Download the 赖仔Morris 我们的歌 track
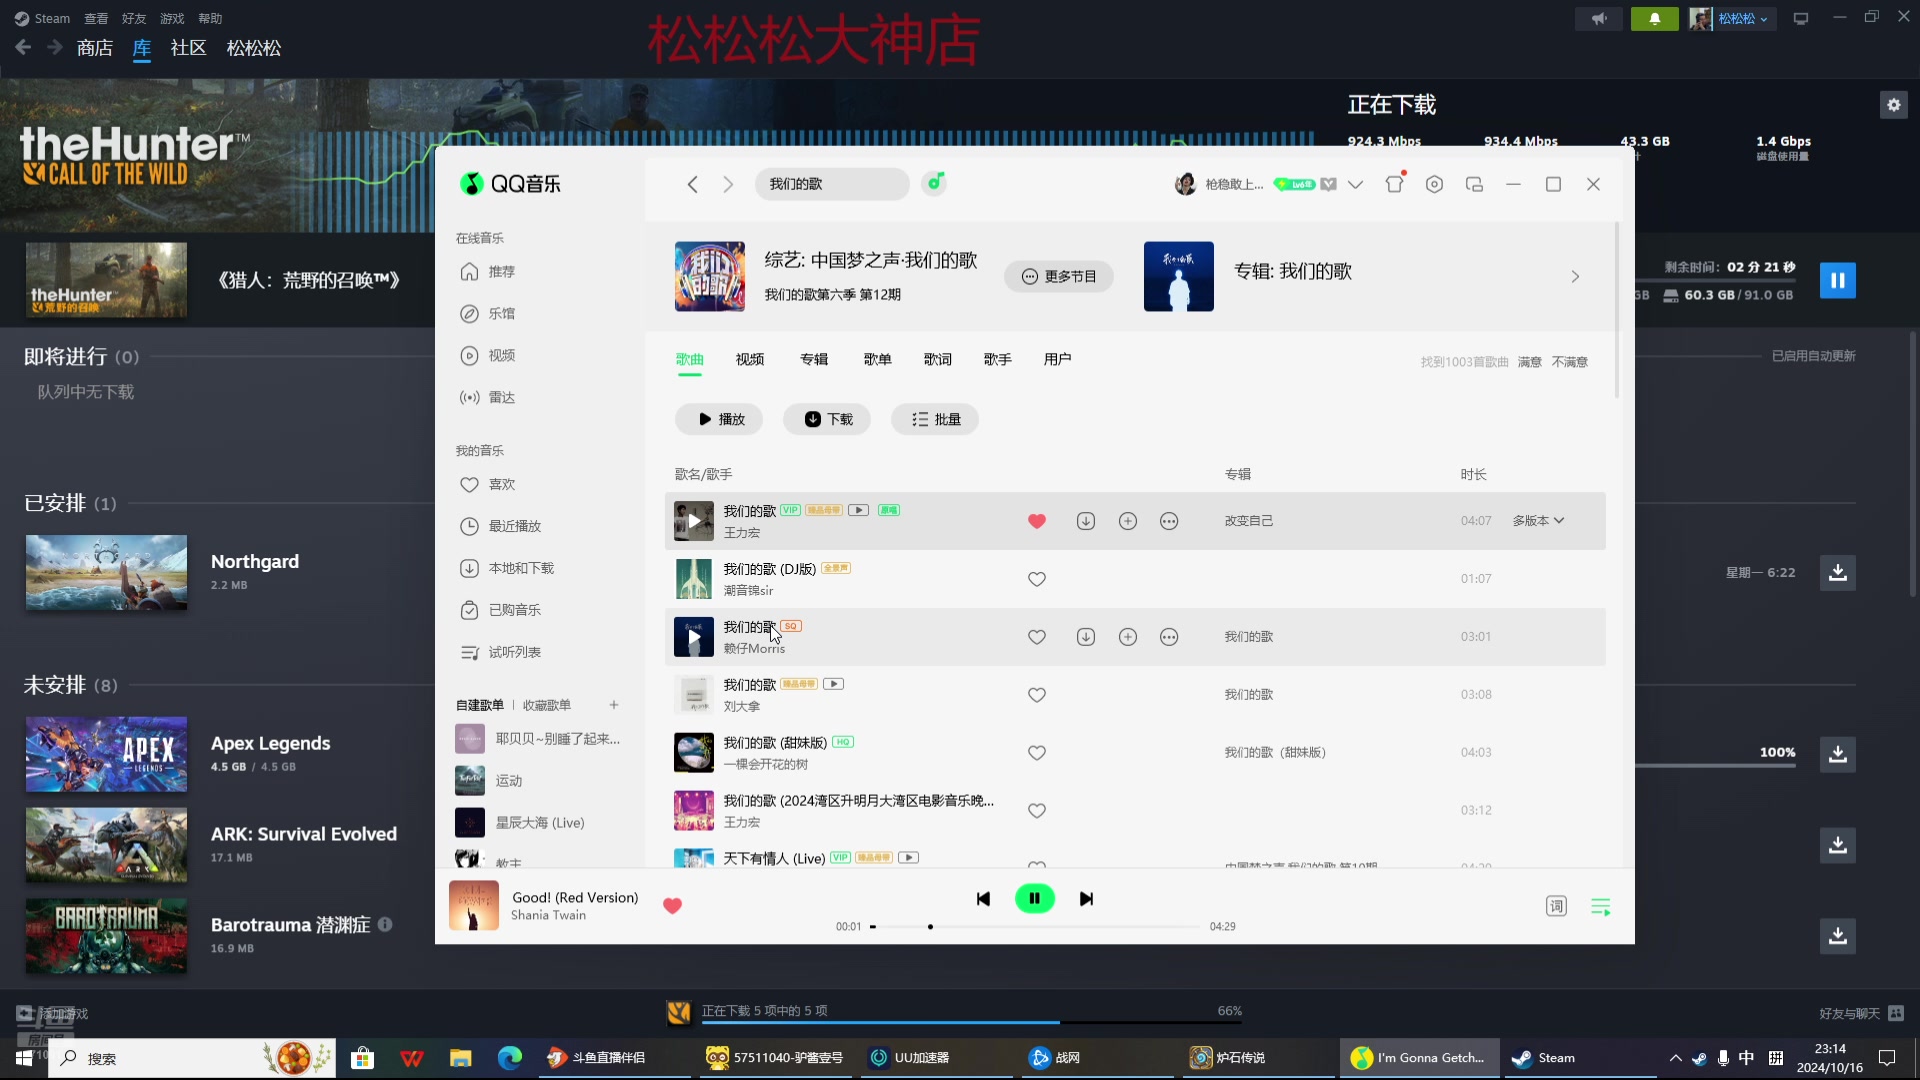The height and width of the screenshot is (1080, 1920). pos(1086,637)
